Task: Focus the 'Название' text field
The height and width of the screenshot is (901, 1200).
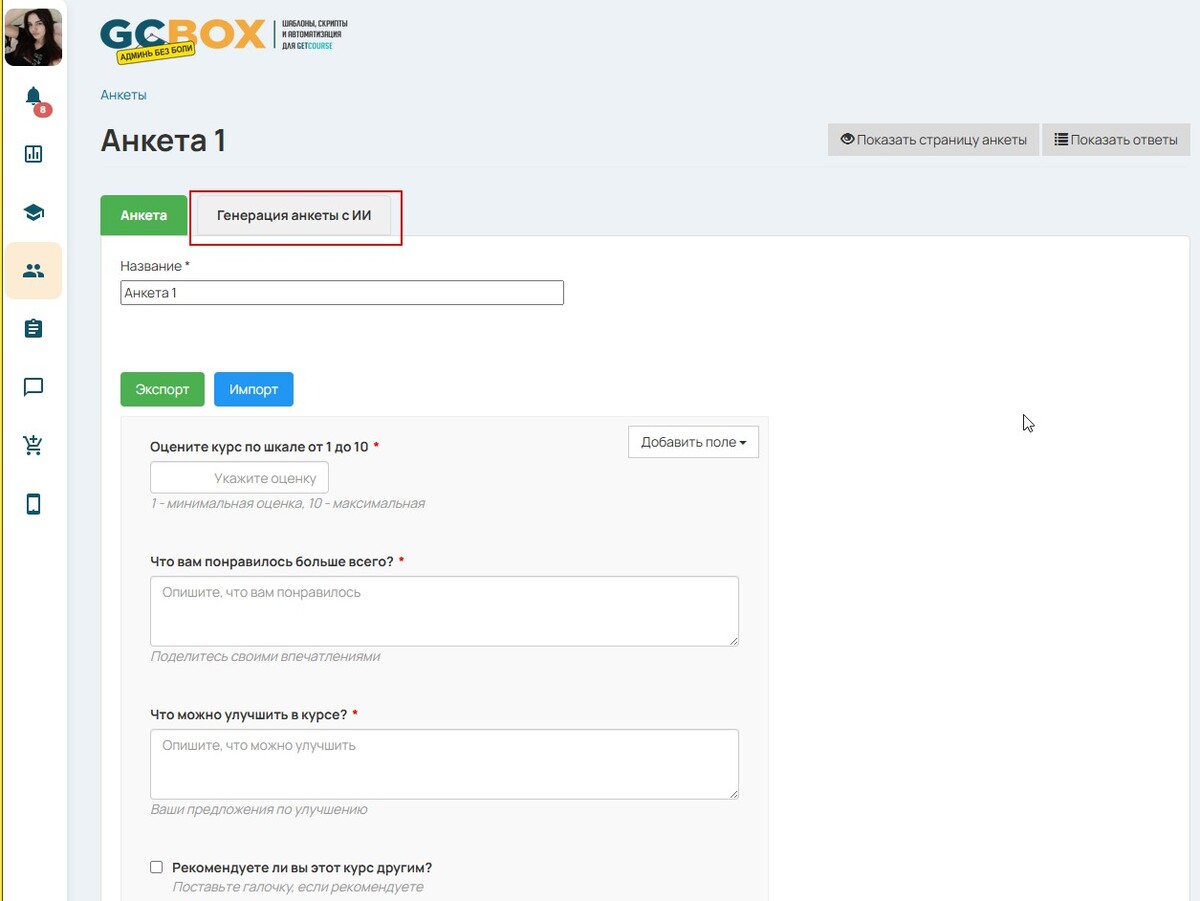Action: pyautogui.click(x=342, y=293)
